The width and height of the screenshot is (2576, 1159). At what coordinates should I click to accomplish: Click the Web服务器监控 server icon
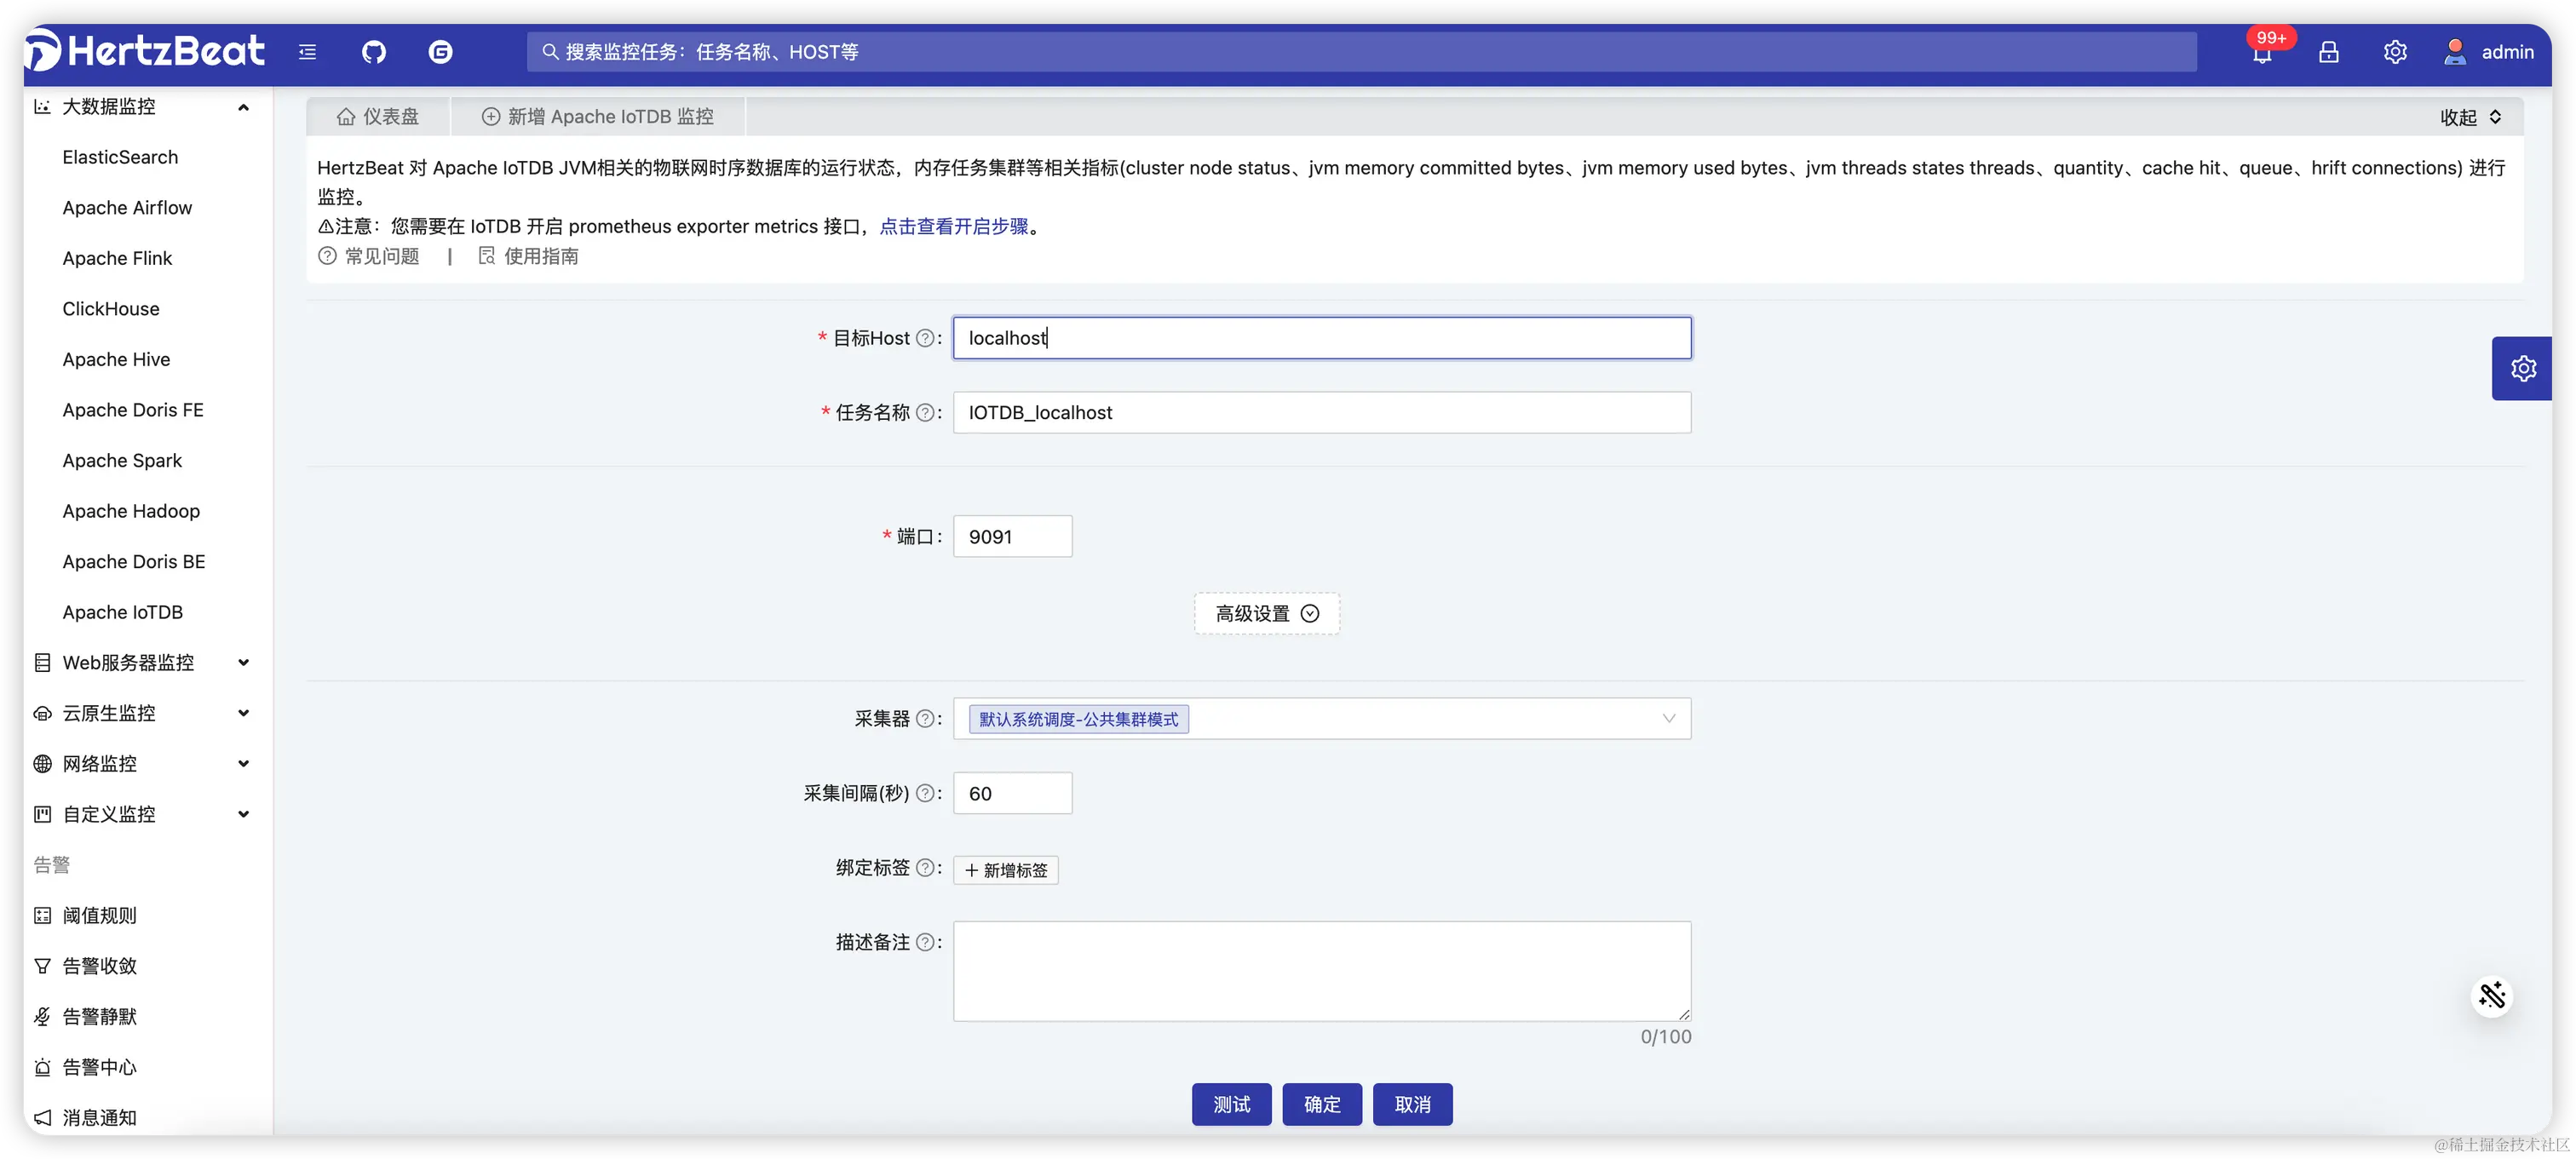pos(42,662)
